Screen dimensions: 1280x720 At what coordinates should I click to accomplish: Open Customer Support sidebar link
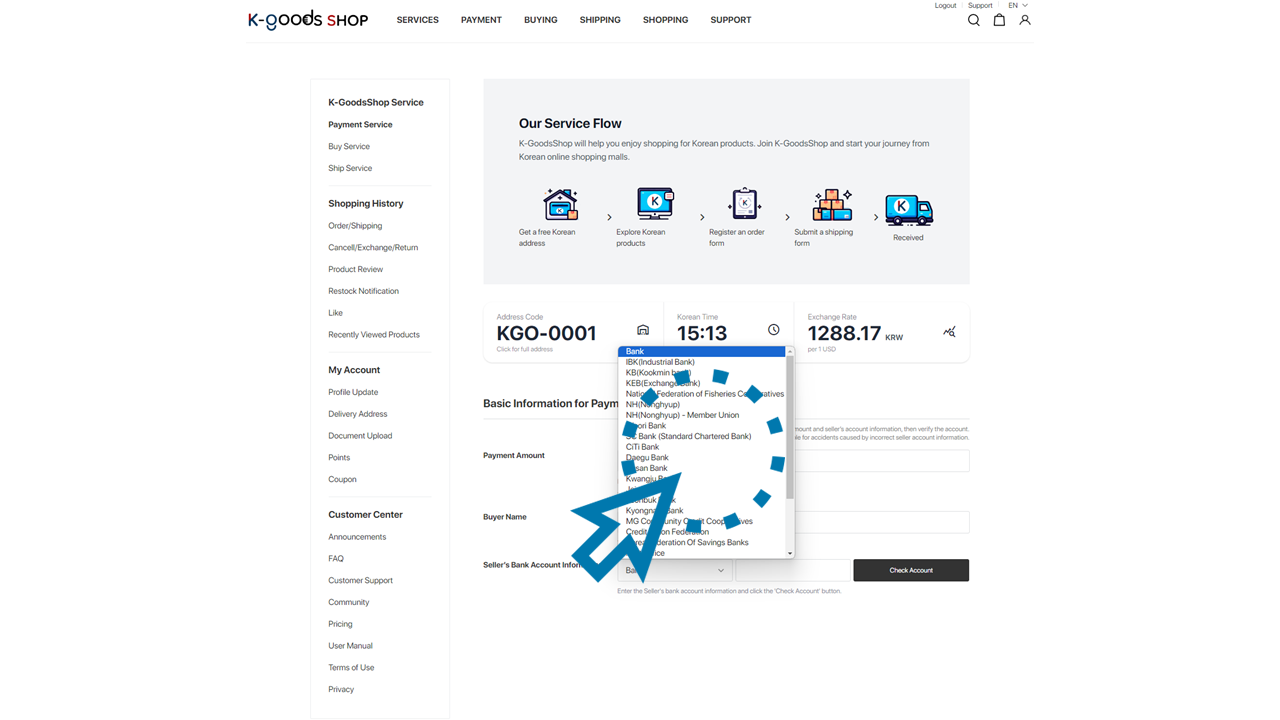point(360,581)
